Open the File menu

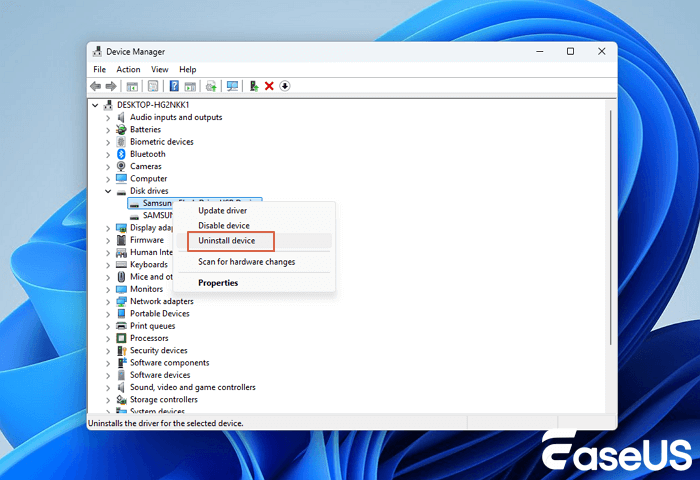(x=100, y=69)
